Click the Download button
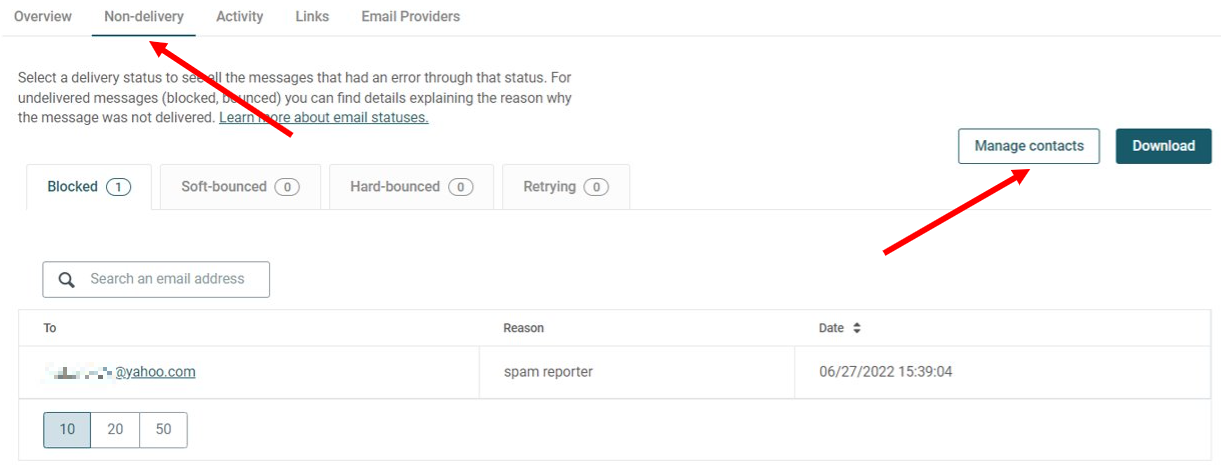This screenshot has width=1221, height=472. (x=1163, y=146)
